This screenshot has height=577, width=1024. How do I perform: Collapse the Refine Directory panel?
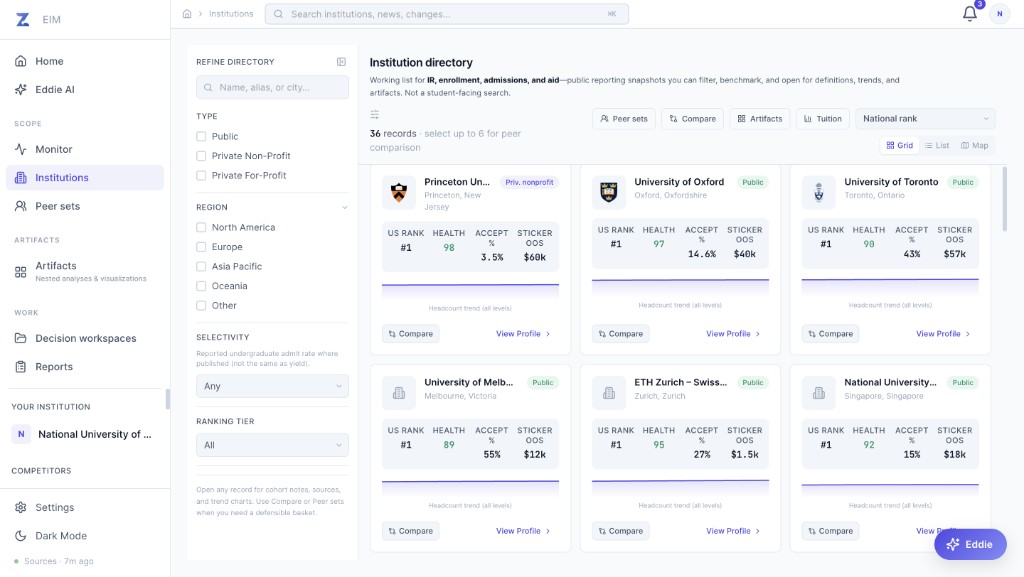(341, 61)
